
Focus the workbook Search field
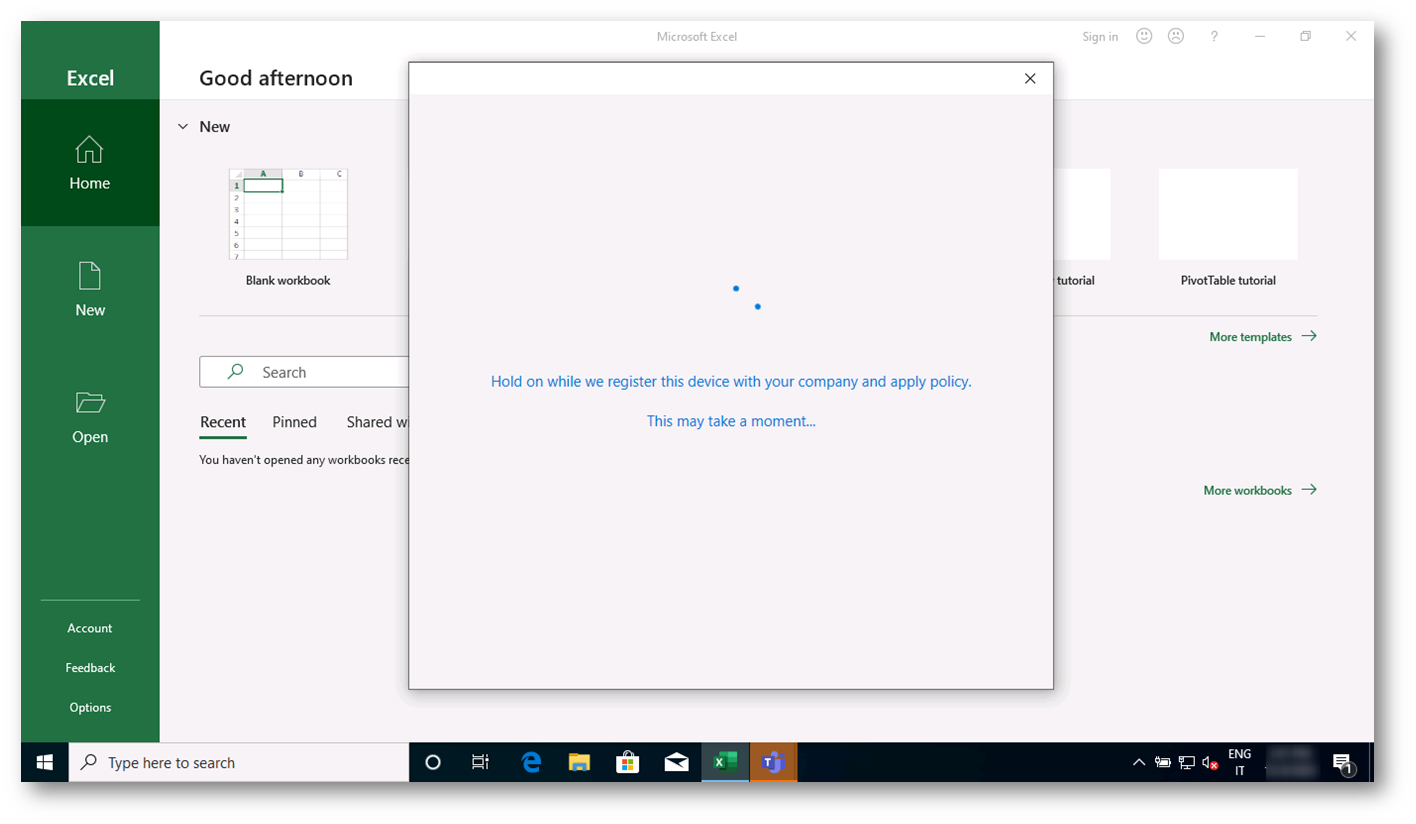[304, 372]
